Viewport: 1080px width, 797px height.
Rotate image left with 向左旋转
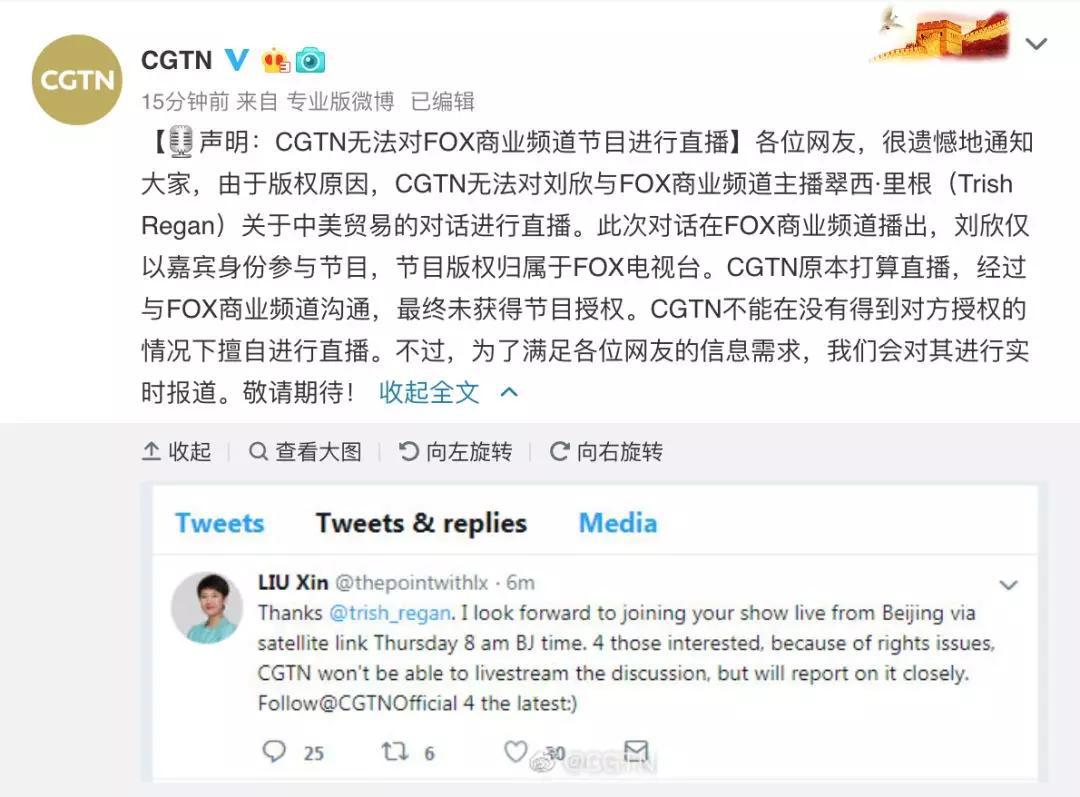click(455, 452)
